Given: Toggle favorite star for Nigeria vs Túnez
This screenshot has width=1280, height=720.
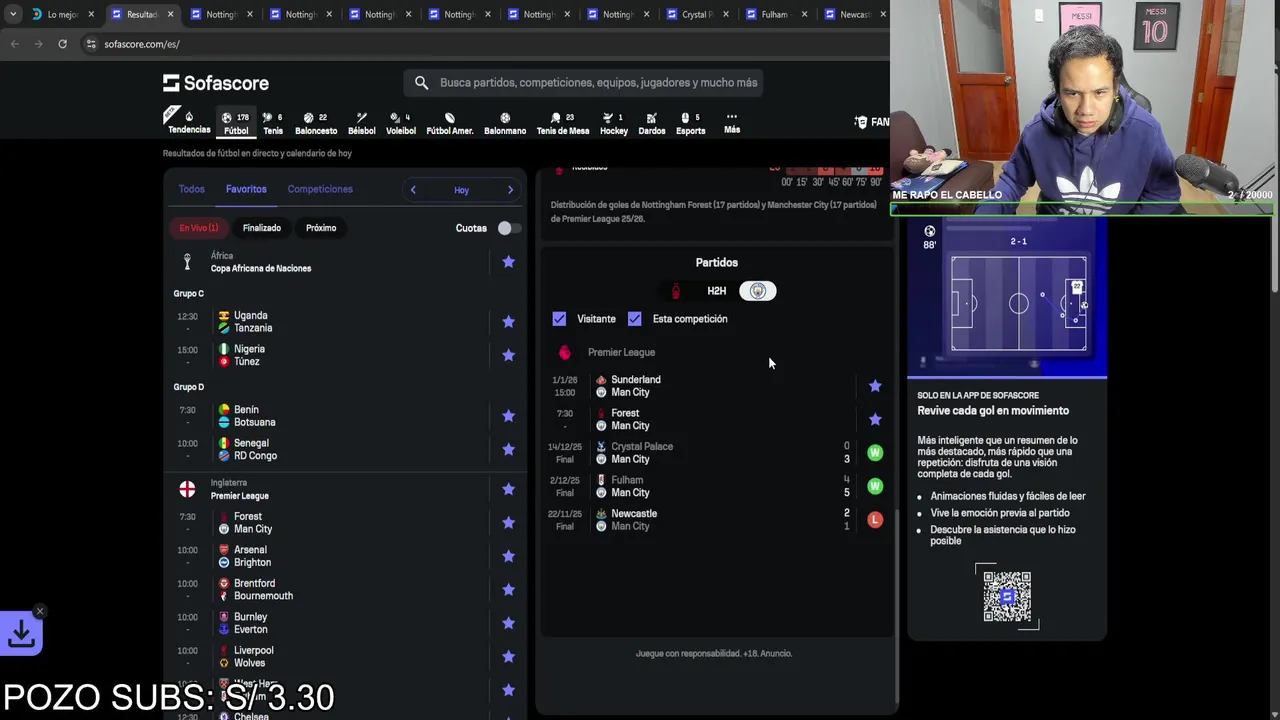Looking at the screenshot, I should pyautogui.click(x=508, y=355).
